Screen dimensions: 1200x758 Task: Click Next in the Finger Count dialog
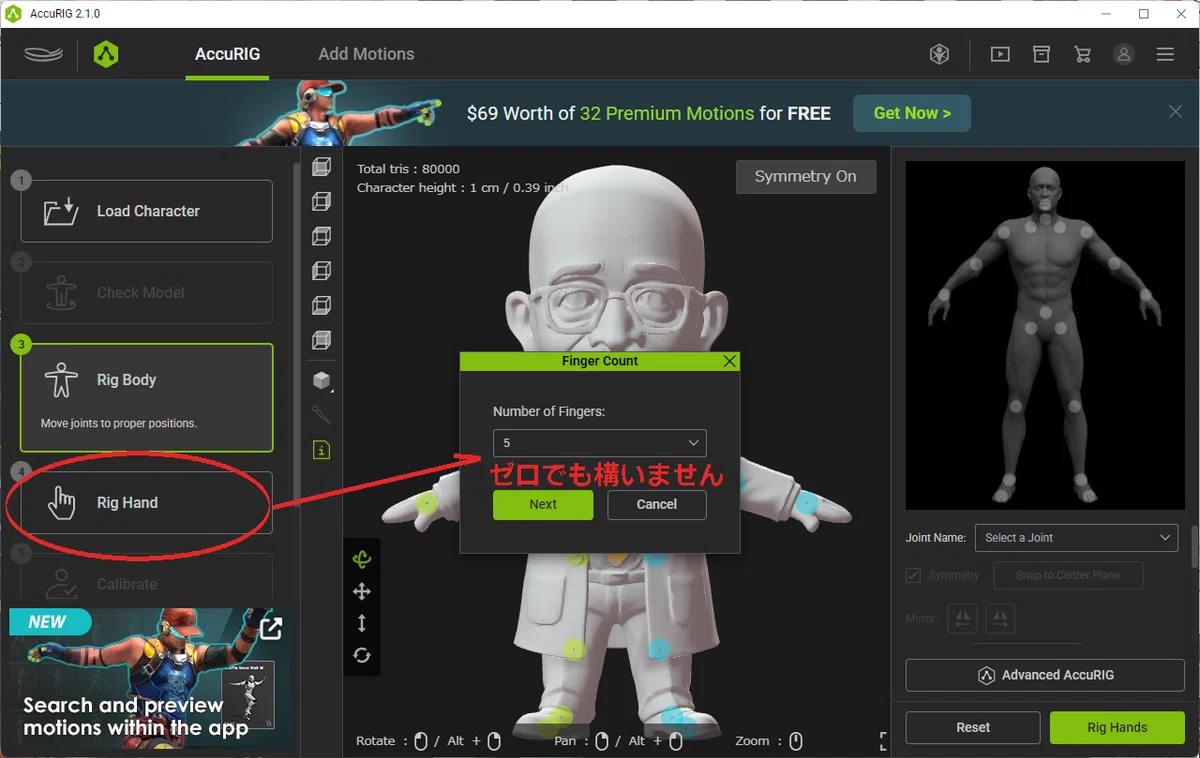543,504
